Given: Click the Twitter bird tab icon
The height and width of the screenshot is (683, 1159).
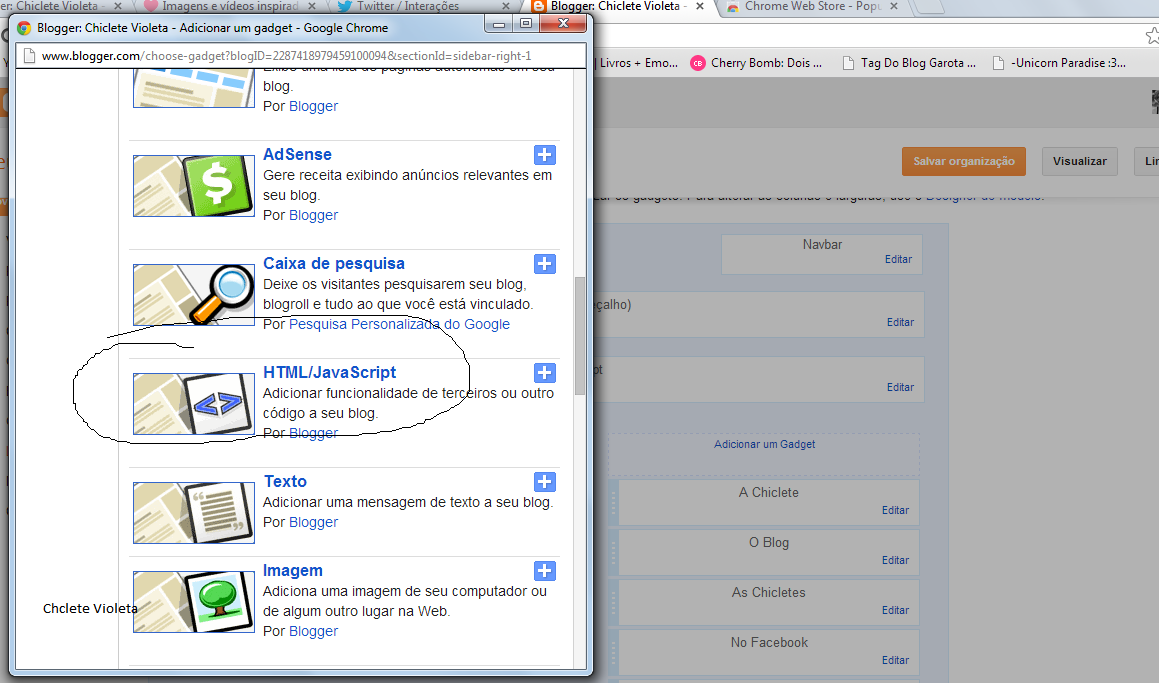Looking at the screenshot, I should pyautogui.click(x=344, y=7).
